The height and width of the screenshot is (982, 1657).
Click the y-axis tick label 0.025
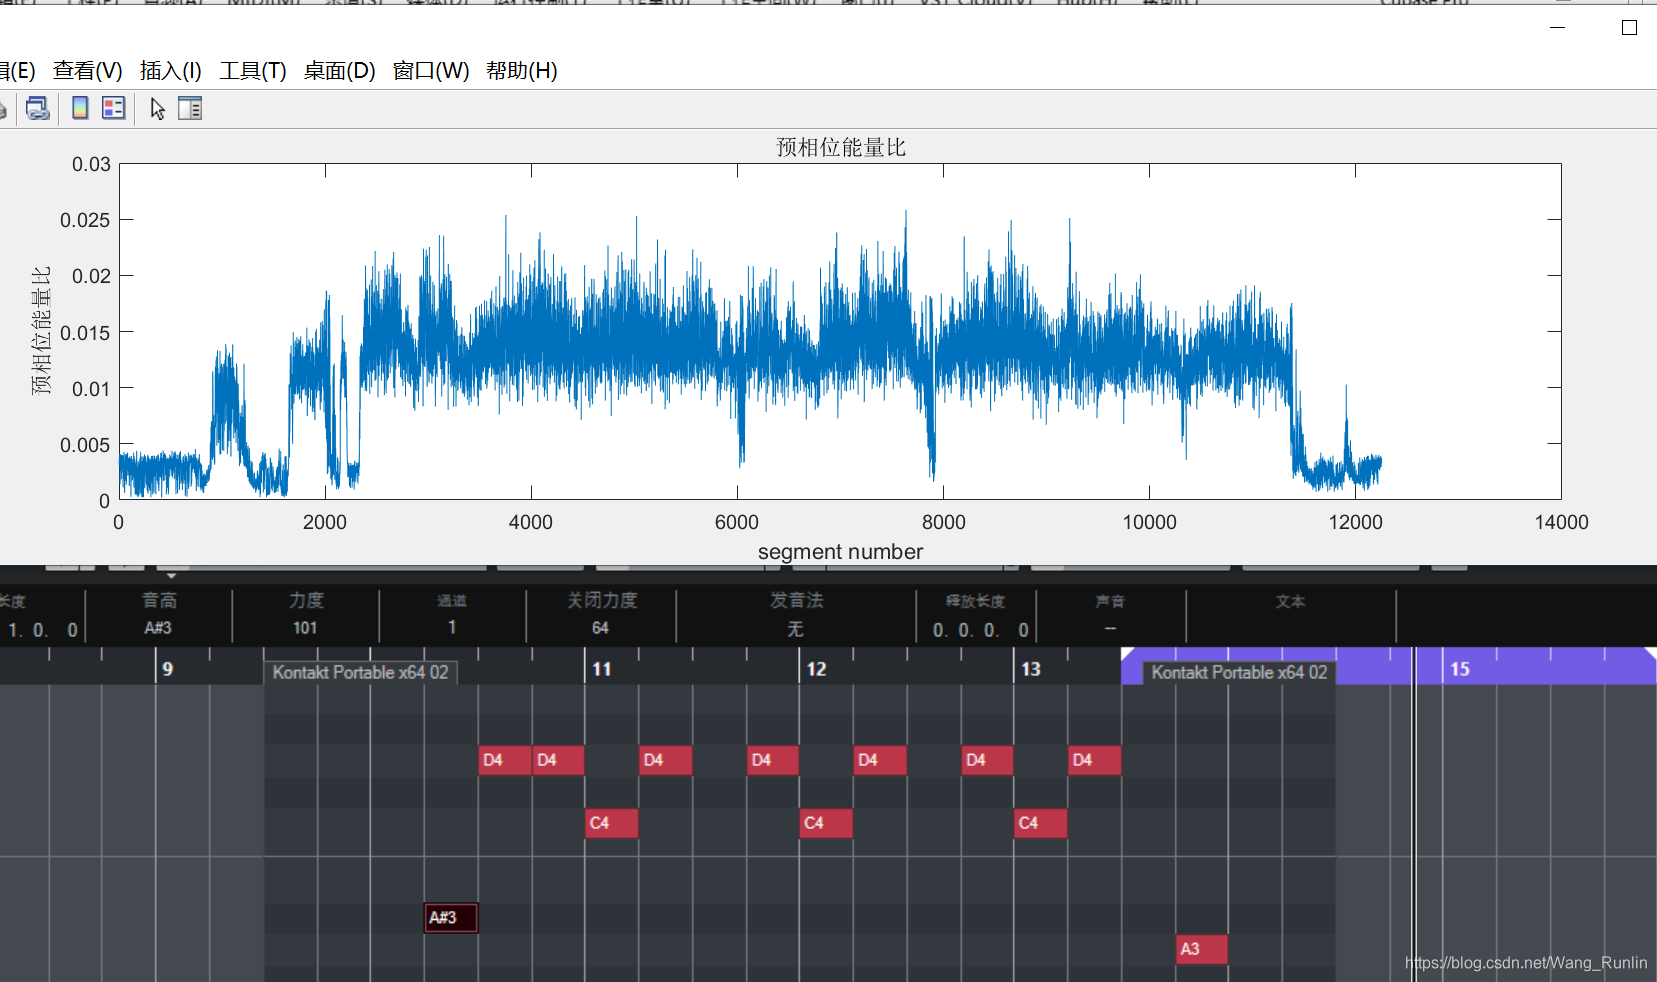[x=85, y=220]
